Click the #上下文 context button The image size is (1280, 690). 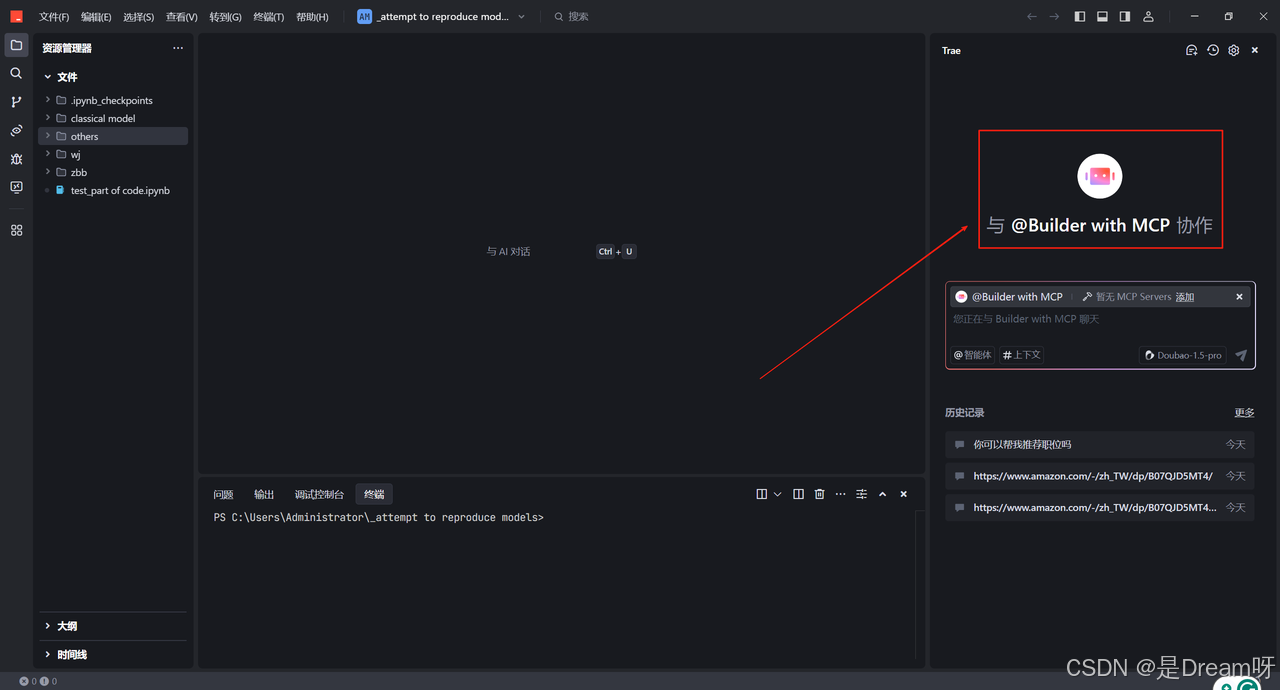(1022, 355)
